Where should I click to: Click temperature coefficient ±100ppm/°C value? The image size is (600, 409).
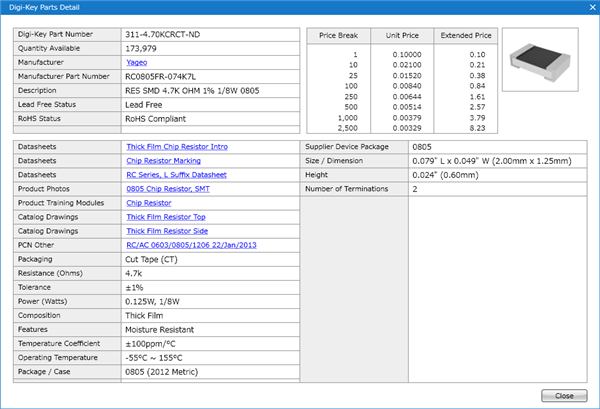point(150,344)
